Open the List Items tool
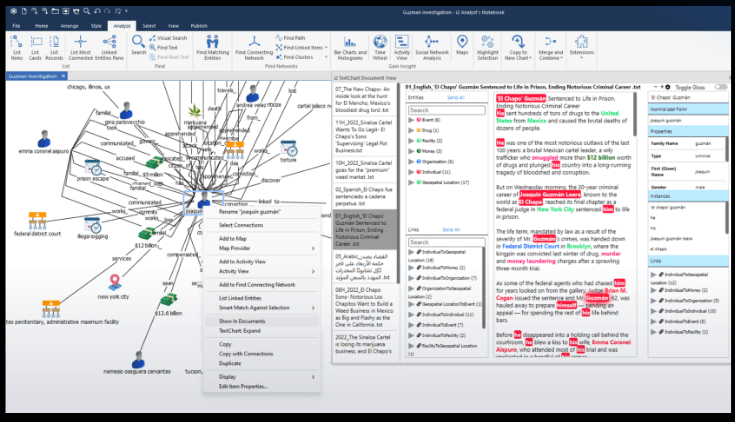This screenshot has height=422, width=735. click(x=16, y=47)
